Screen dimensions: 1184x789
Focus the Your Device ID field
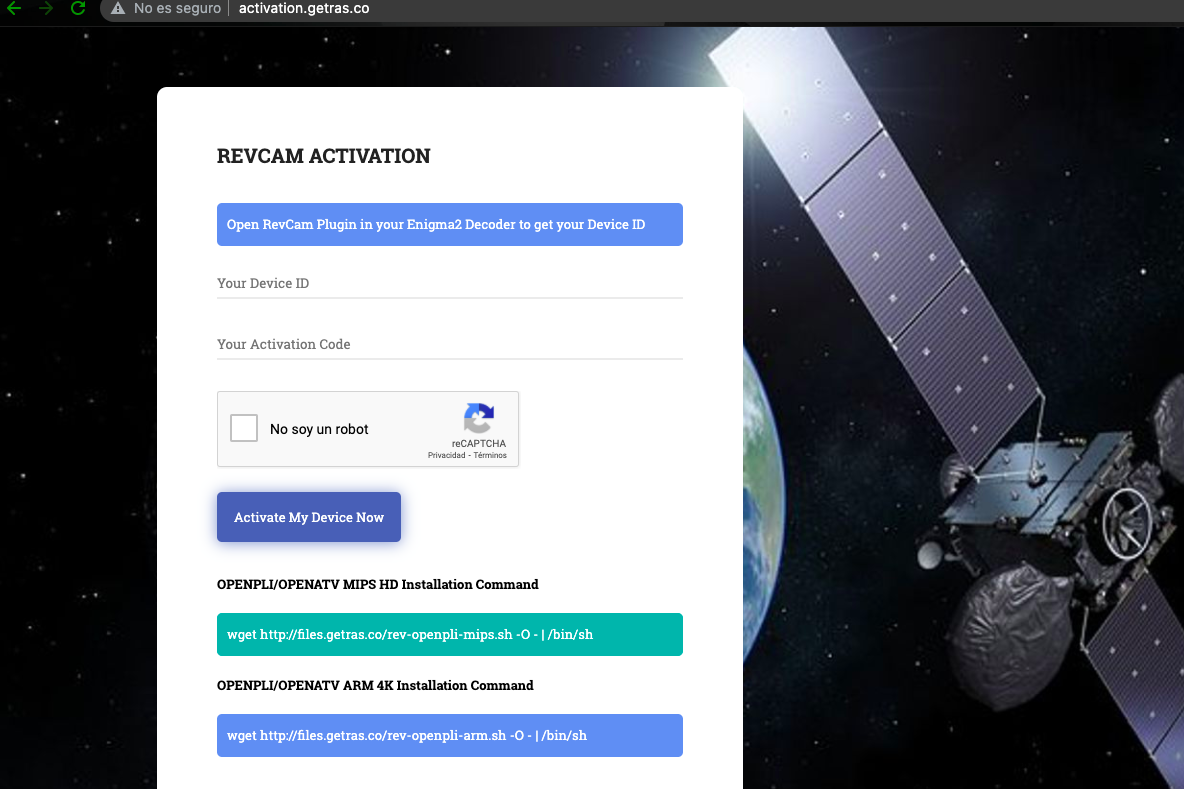(449, 284)
